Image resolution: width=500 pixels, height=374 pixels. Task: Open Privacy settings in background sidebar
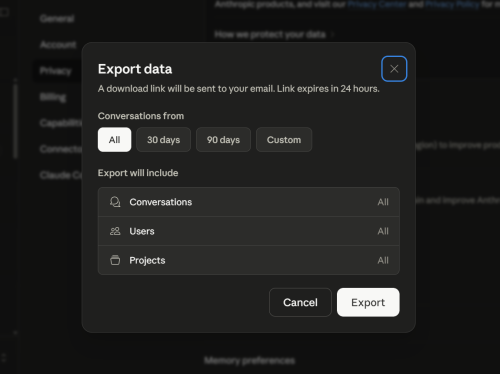[x=56, y=71]
